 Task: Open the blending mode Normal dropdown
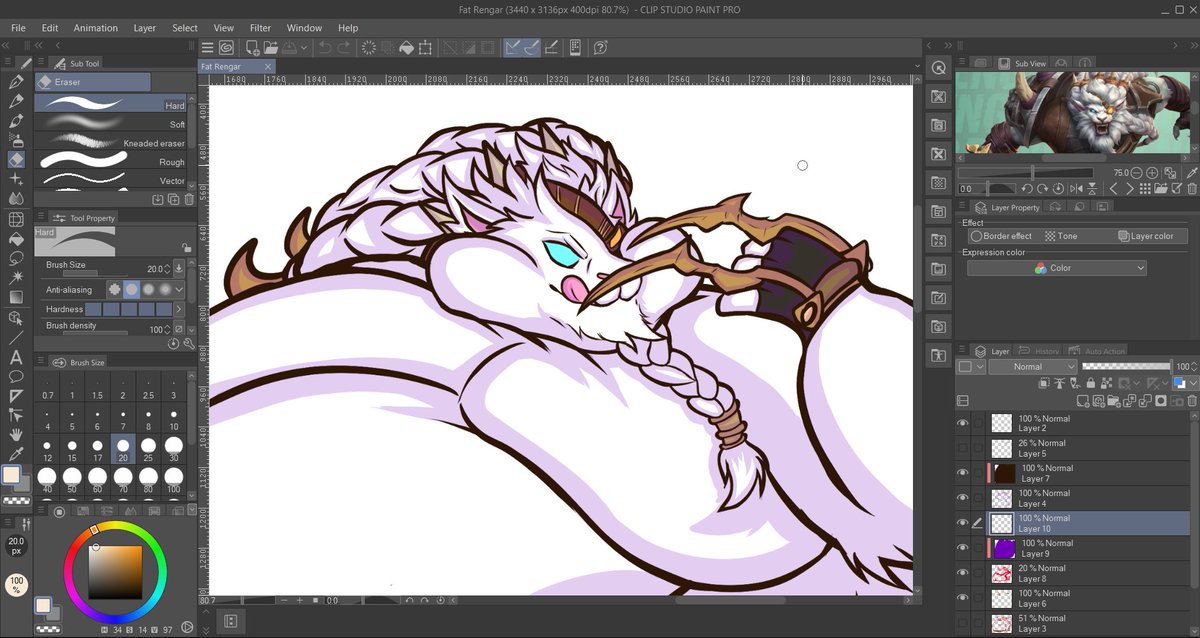point(1033,367)
